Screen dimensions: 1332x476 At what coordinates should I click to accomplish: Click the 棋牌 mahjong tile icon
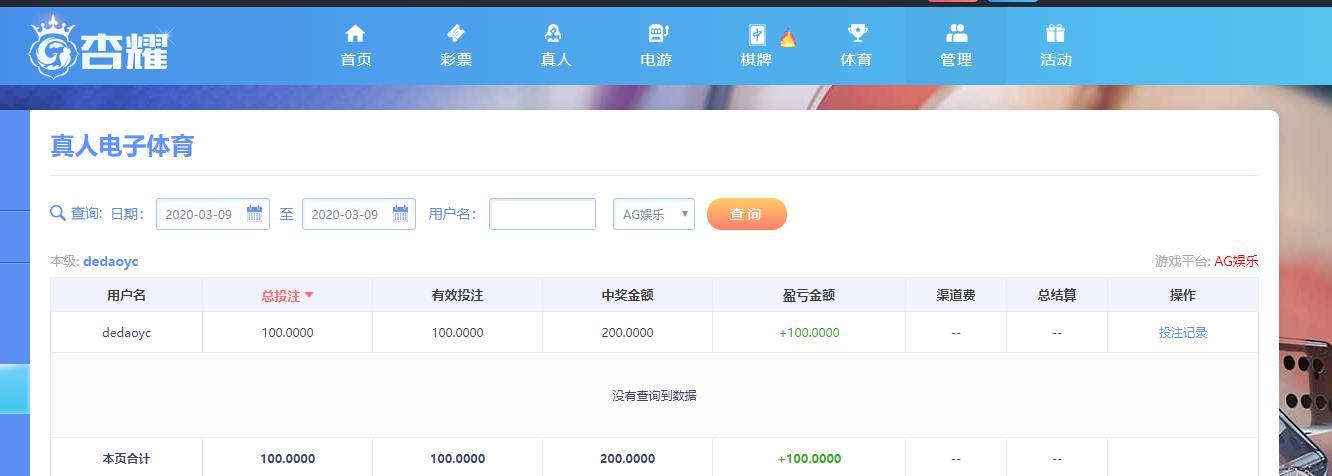(x=757, y=35)
